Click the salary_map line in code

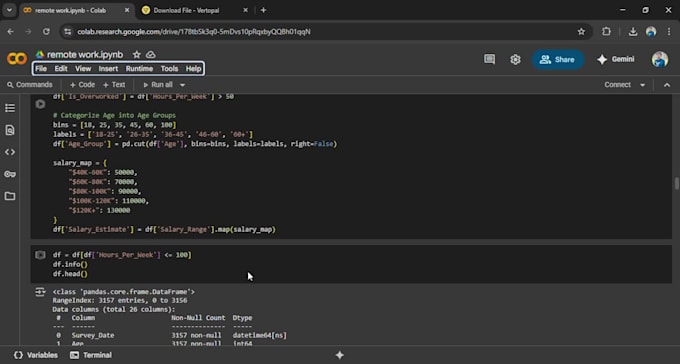pos(80,163)
